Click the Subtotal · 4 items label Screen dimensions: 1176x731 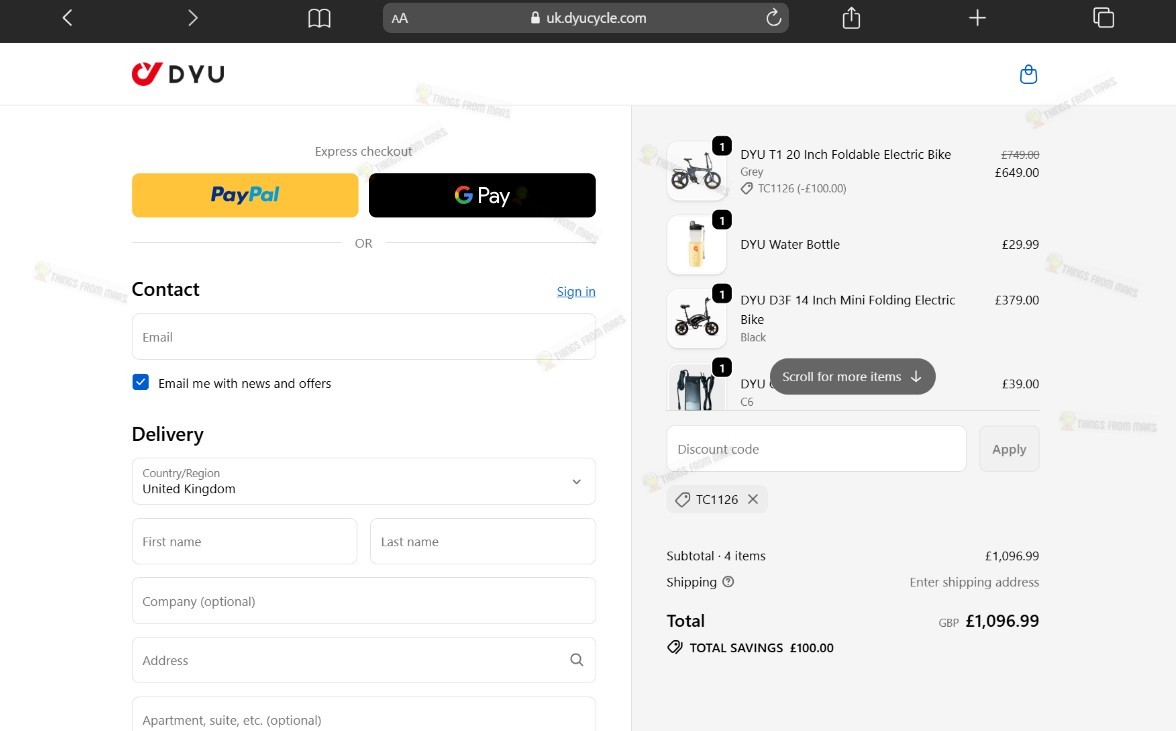(x=716, y=556)
